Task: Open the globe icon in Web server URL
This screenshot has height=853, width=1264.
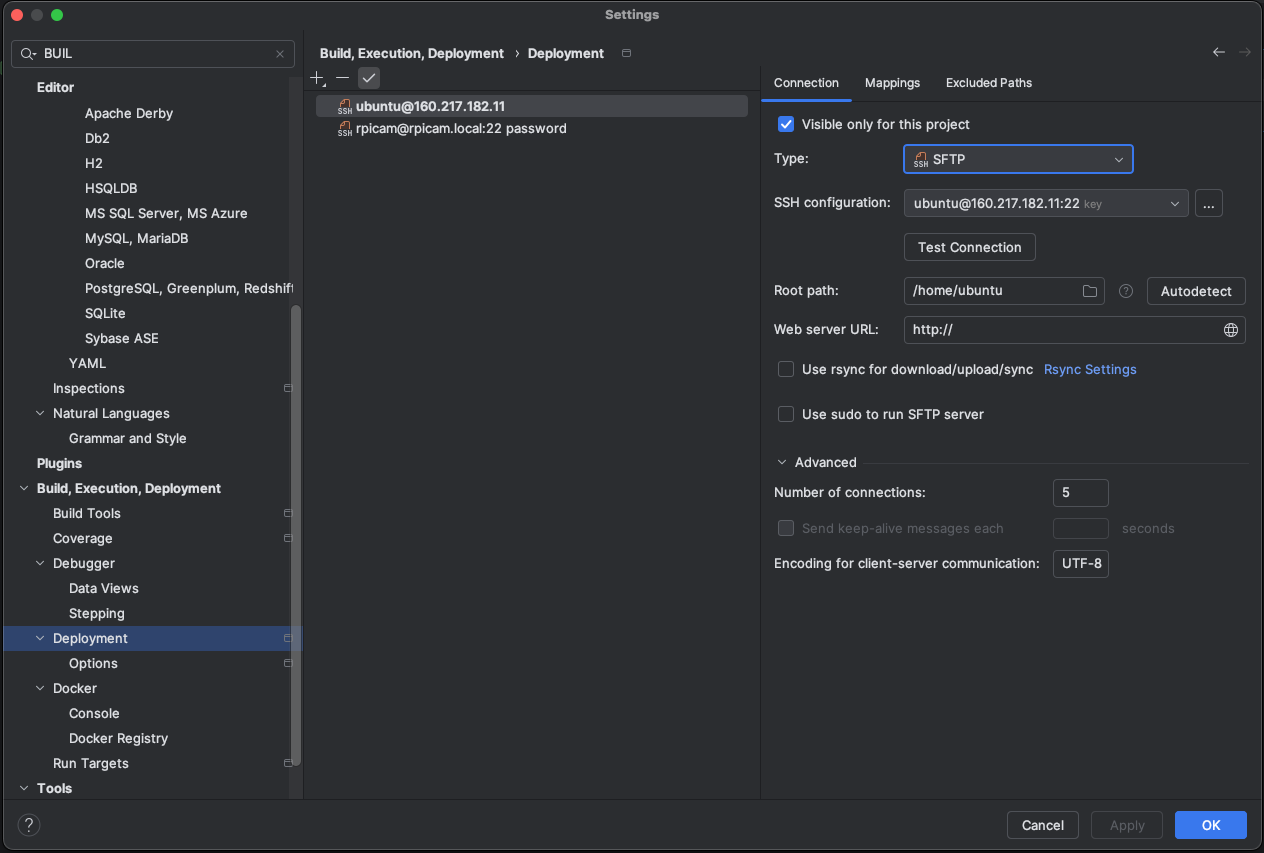Action: pyautogui.click(x=1231, y=330)
